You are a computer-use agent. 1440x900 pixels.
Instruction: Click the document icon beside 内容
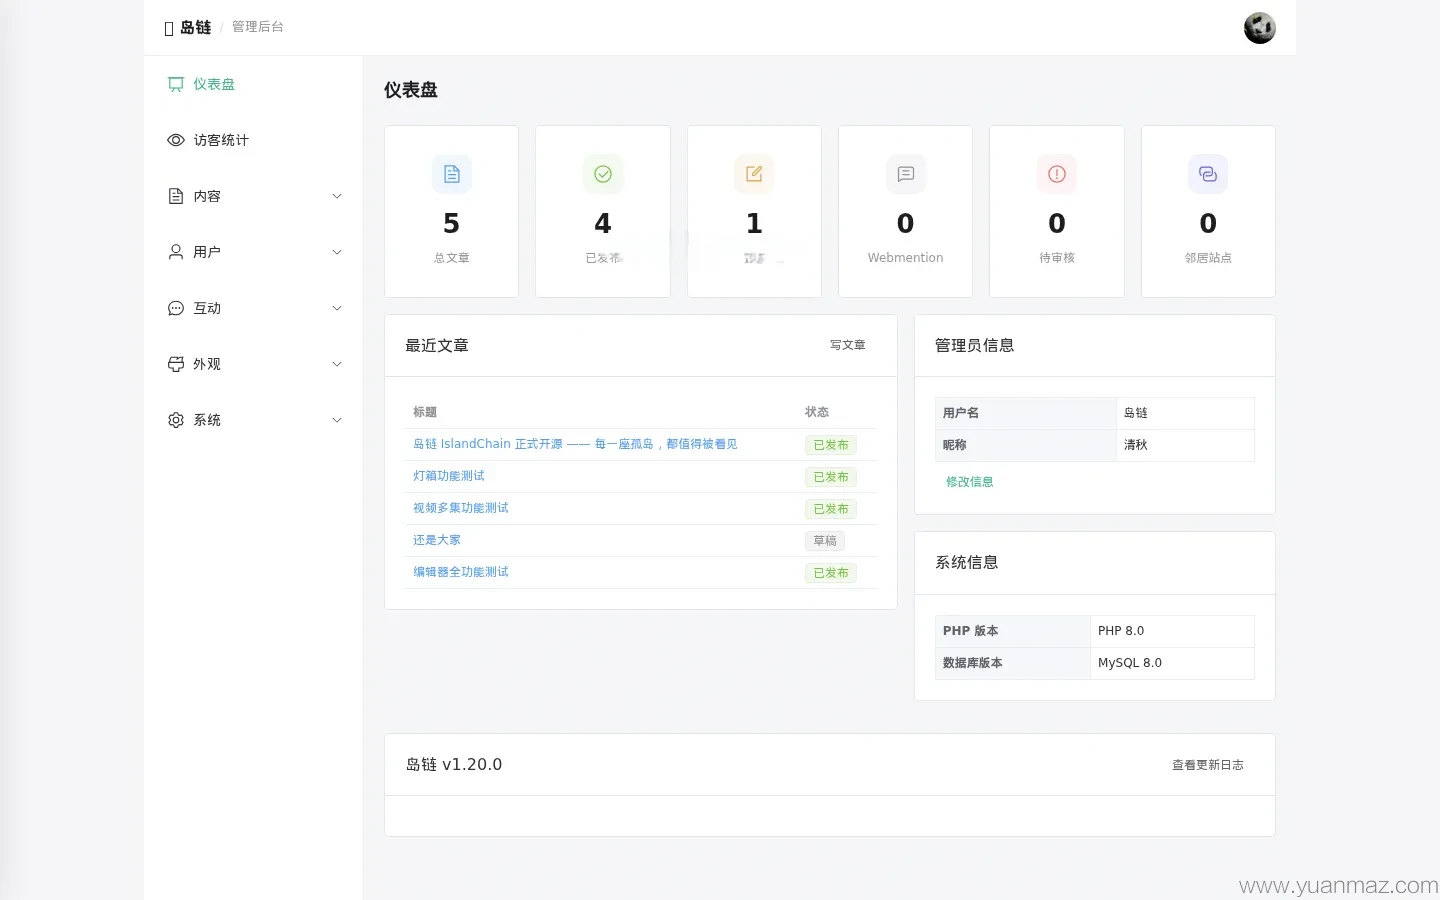176,196
